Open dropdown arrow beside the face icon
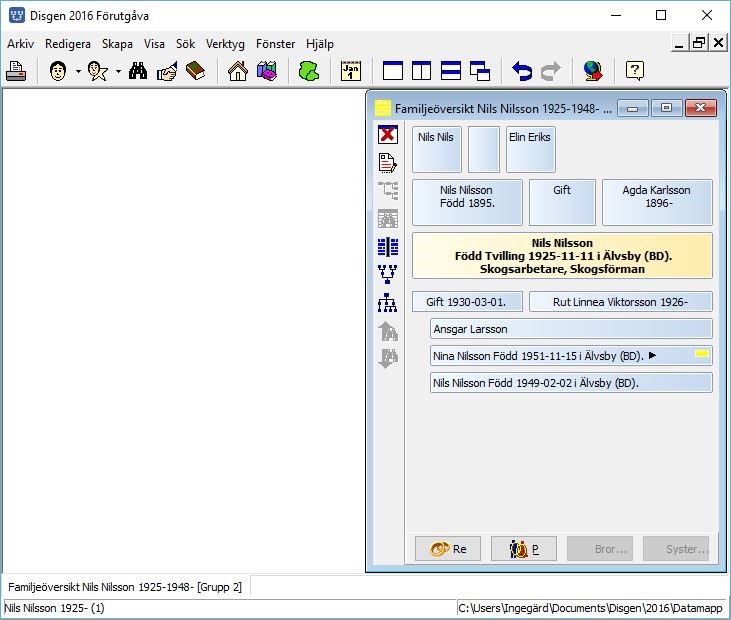This screenshot has width=731, height=620. click(78, 71)
